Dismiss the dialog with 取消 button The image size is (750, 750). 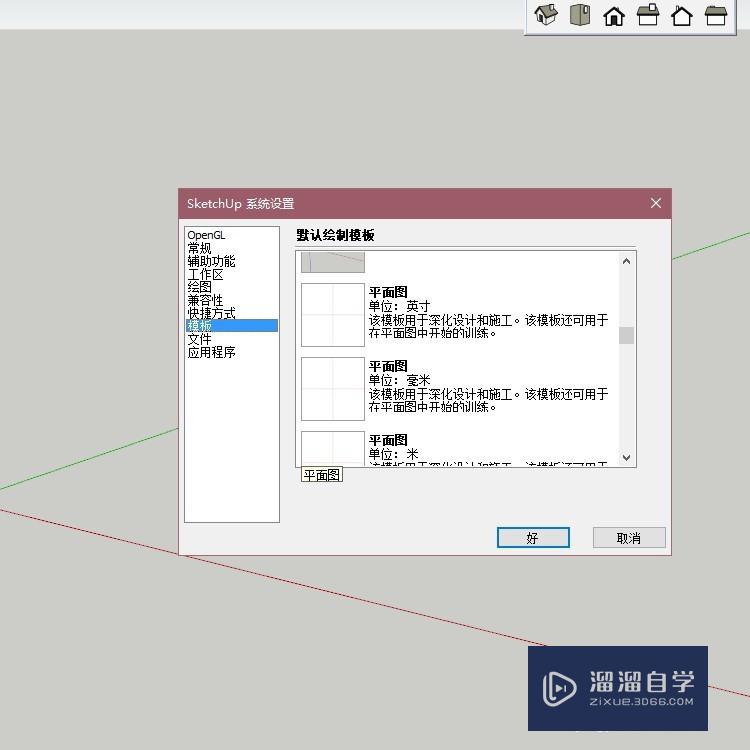pyautogui.click(x=629, y=538)
